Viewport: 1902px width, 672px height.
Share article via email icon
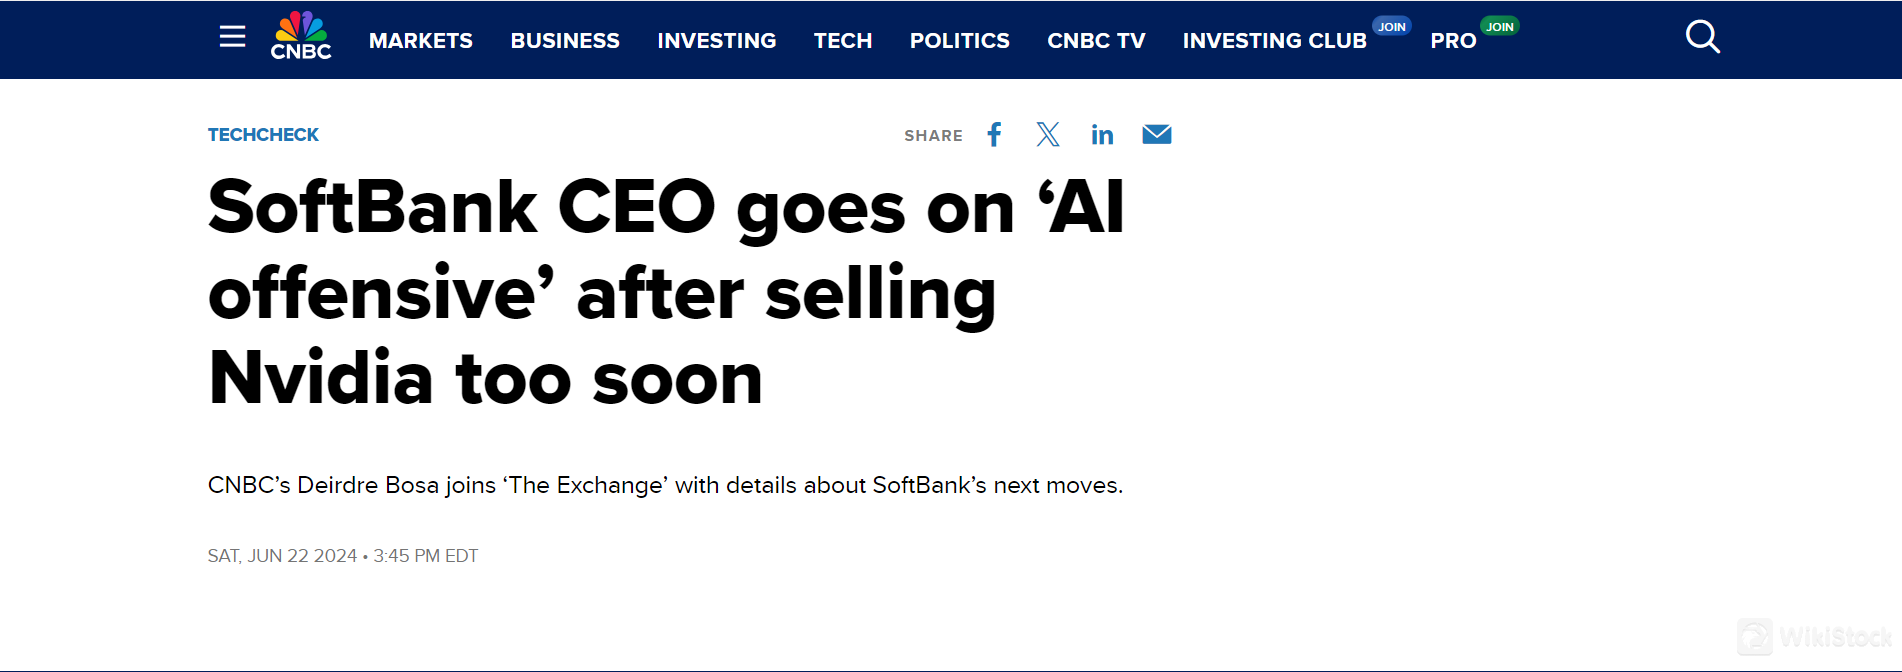coord(1157,135)
